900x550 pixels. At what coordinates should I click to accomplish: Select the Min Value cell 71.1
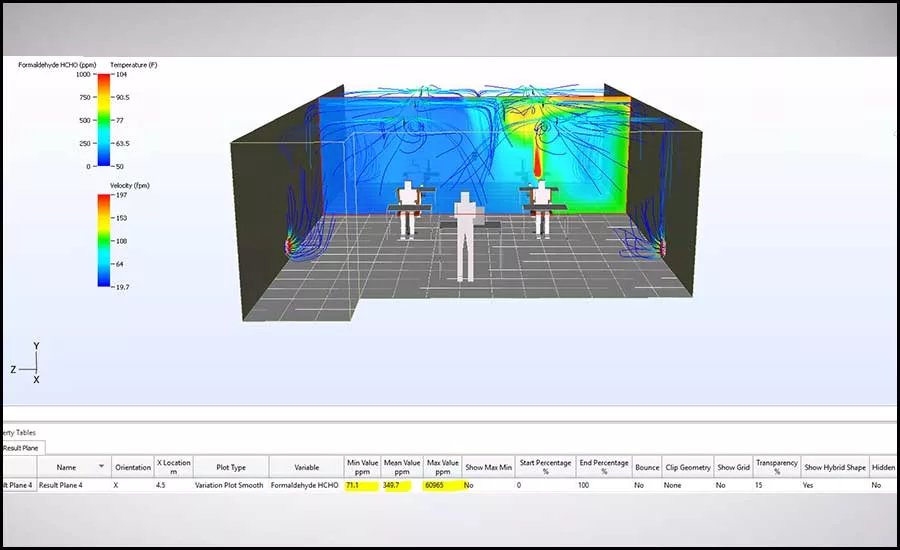(362, 485)
